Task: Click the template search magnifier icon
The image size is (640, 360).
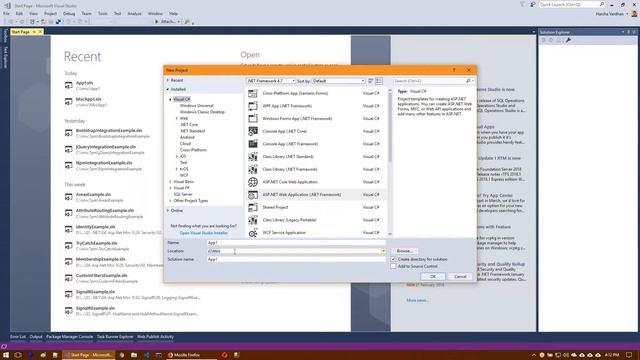Action: click(x=468, y=81)
